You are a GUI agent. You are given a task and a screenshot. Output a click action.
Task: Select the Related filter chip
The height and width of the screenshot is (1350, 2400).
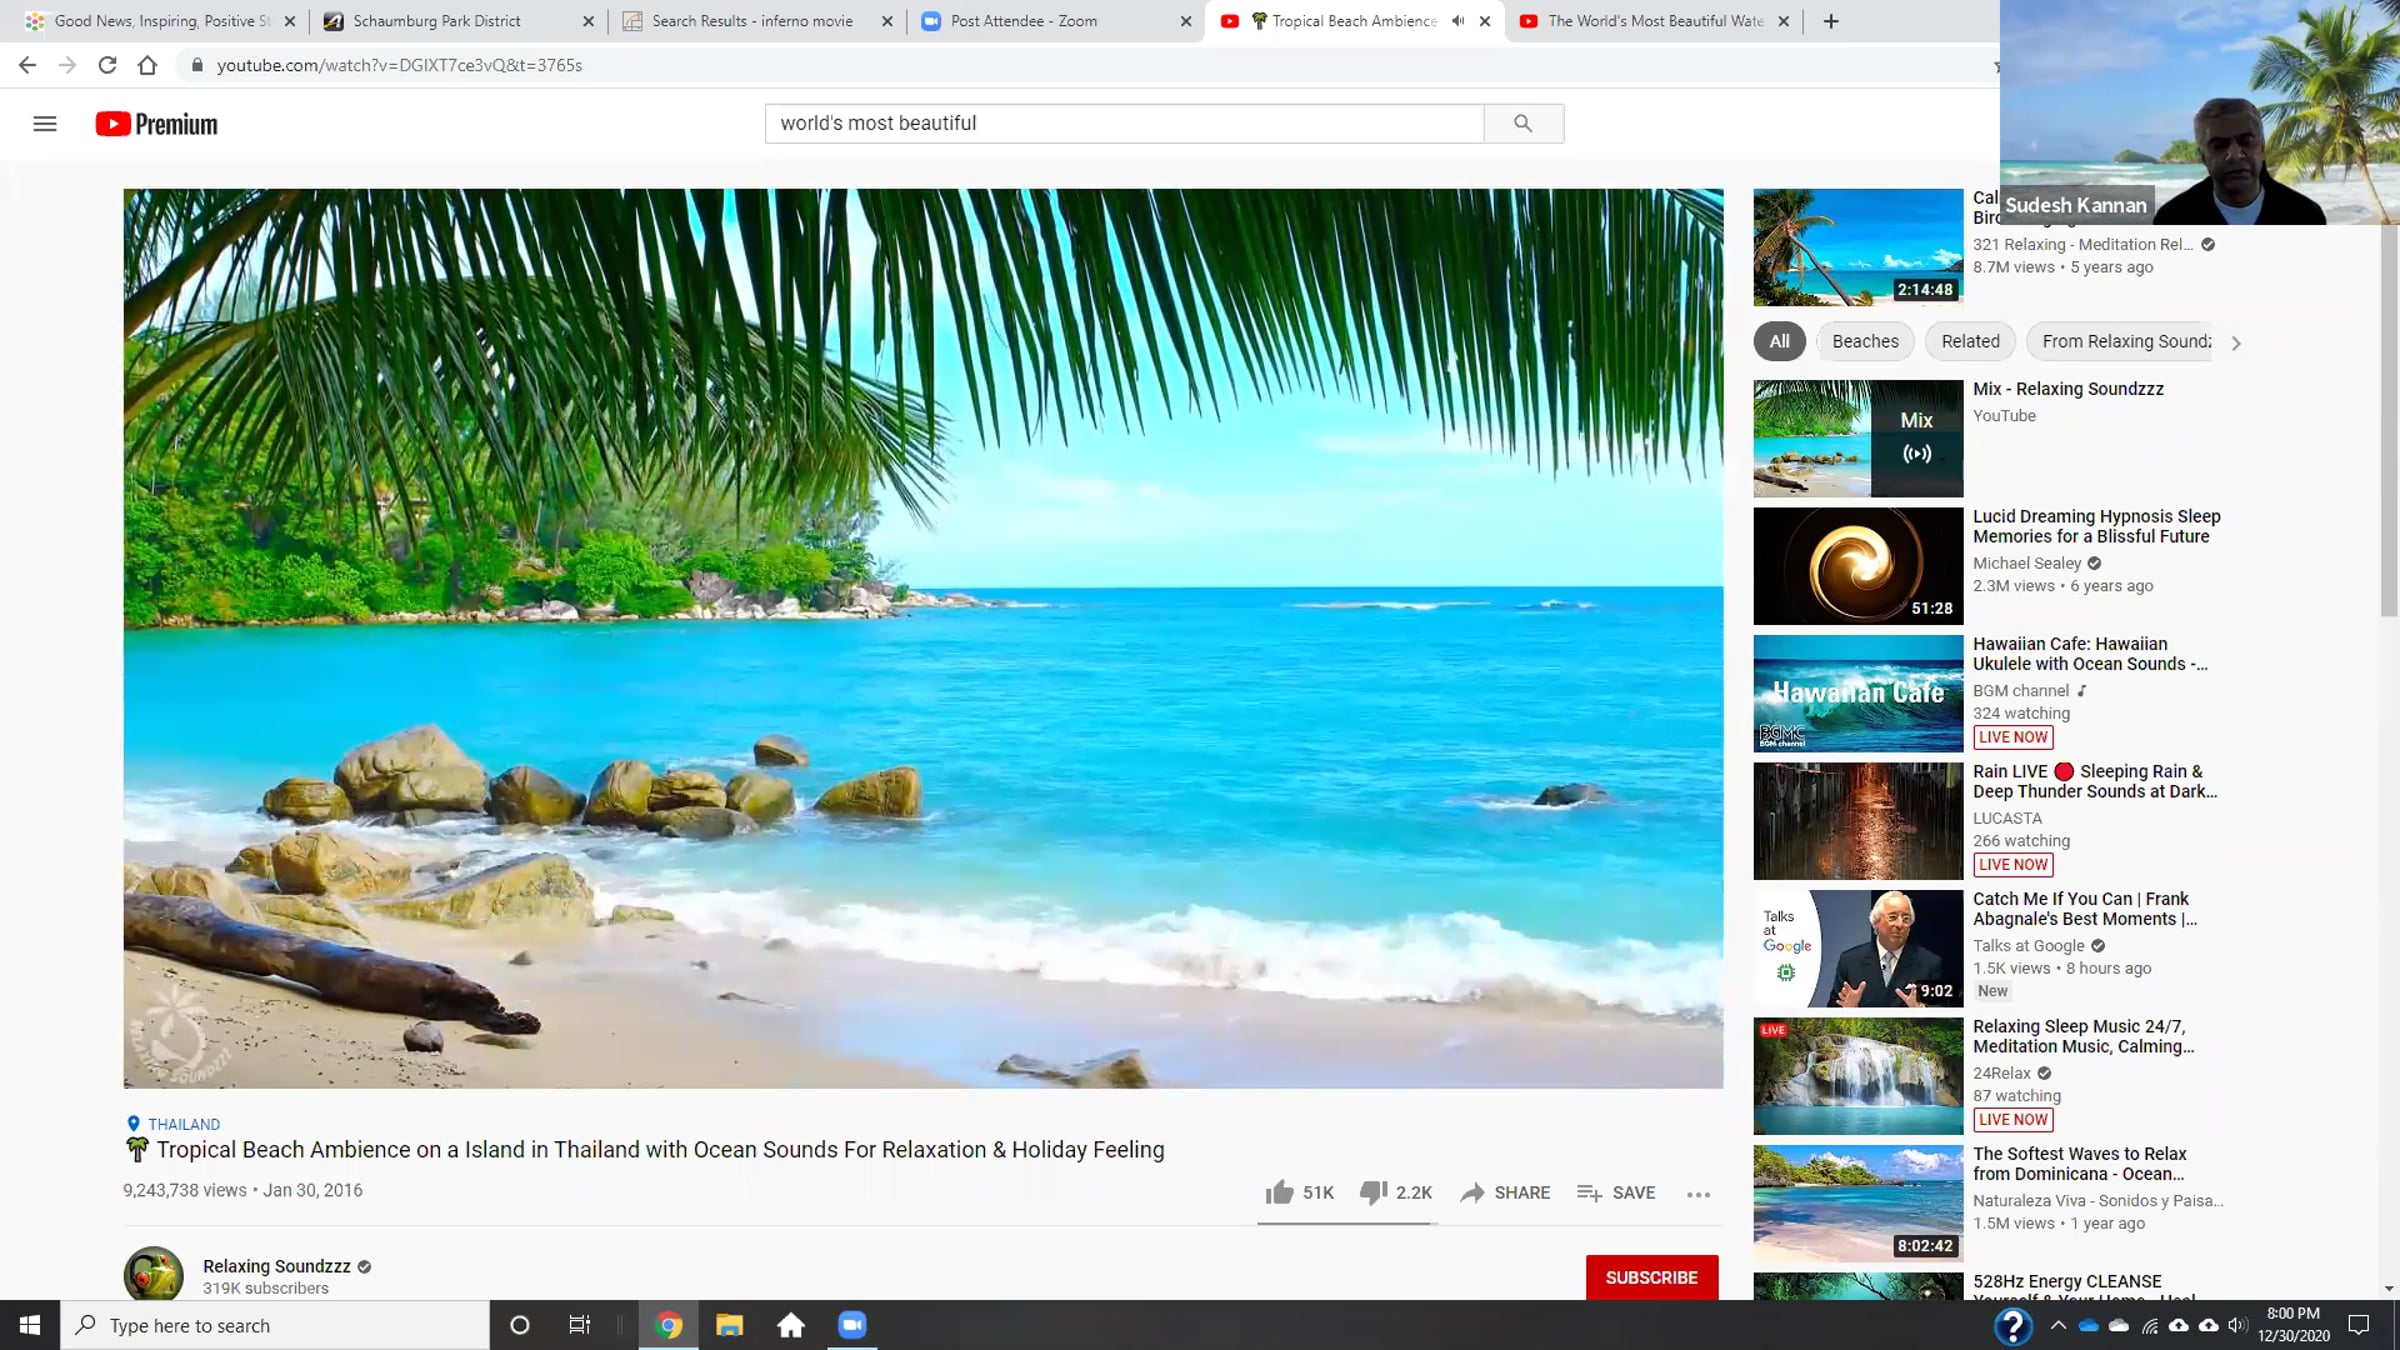point(1970,341)
